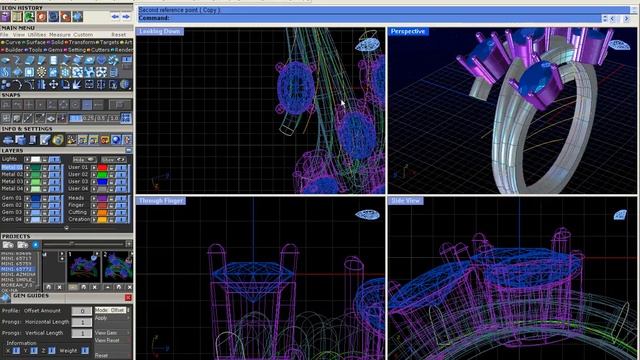Screen dimensions: 640x360
Task: Select the 0.25 snap distance value
Action: point(88,118)
